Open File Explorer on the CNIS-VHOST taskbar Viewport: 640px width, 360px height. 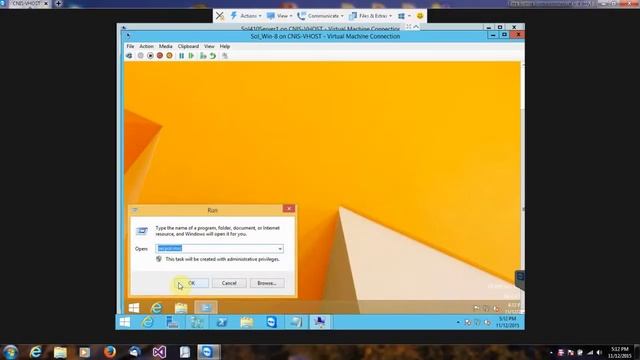[x=247, y=322]
